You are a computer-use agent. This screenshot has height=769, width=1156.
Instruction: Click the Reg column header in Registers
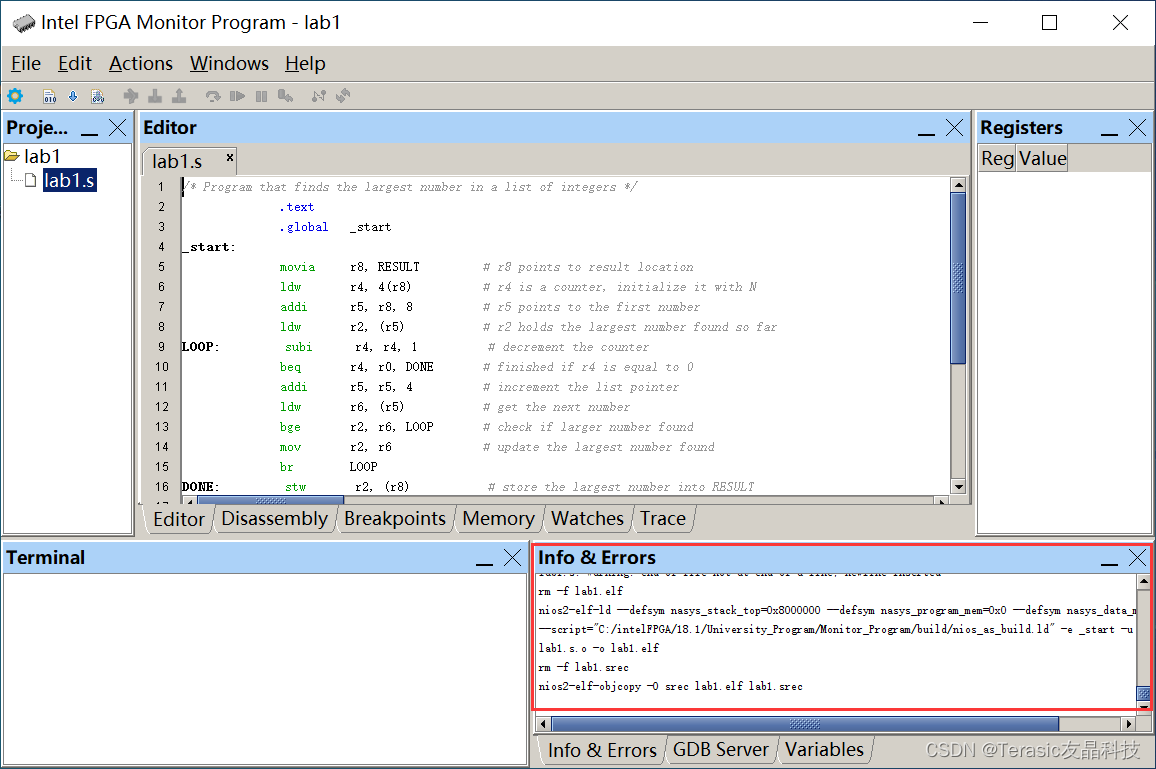tap(996, 158)
